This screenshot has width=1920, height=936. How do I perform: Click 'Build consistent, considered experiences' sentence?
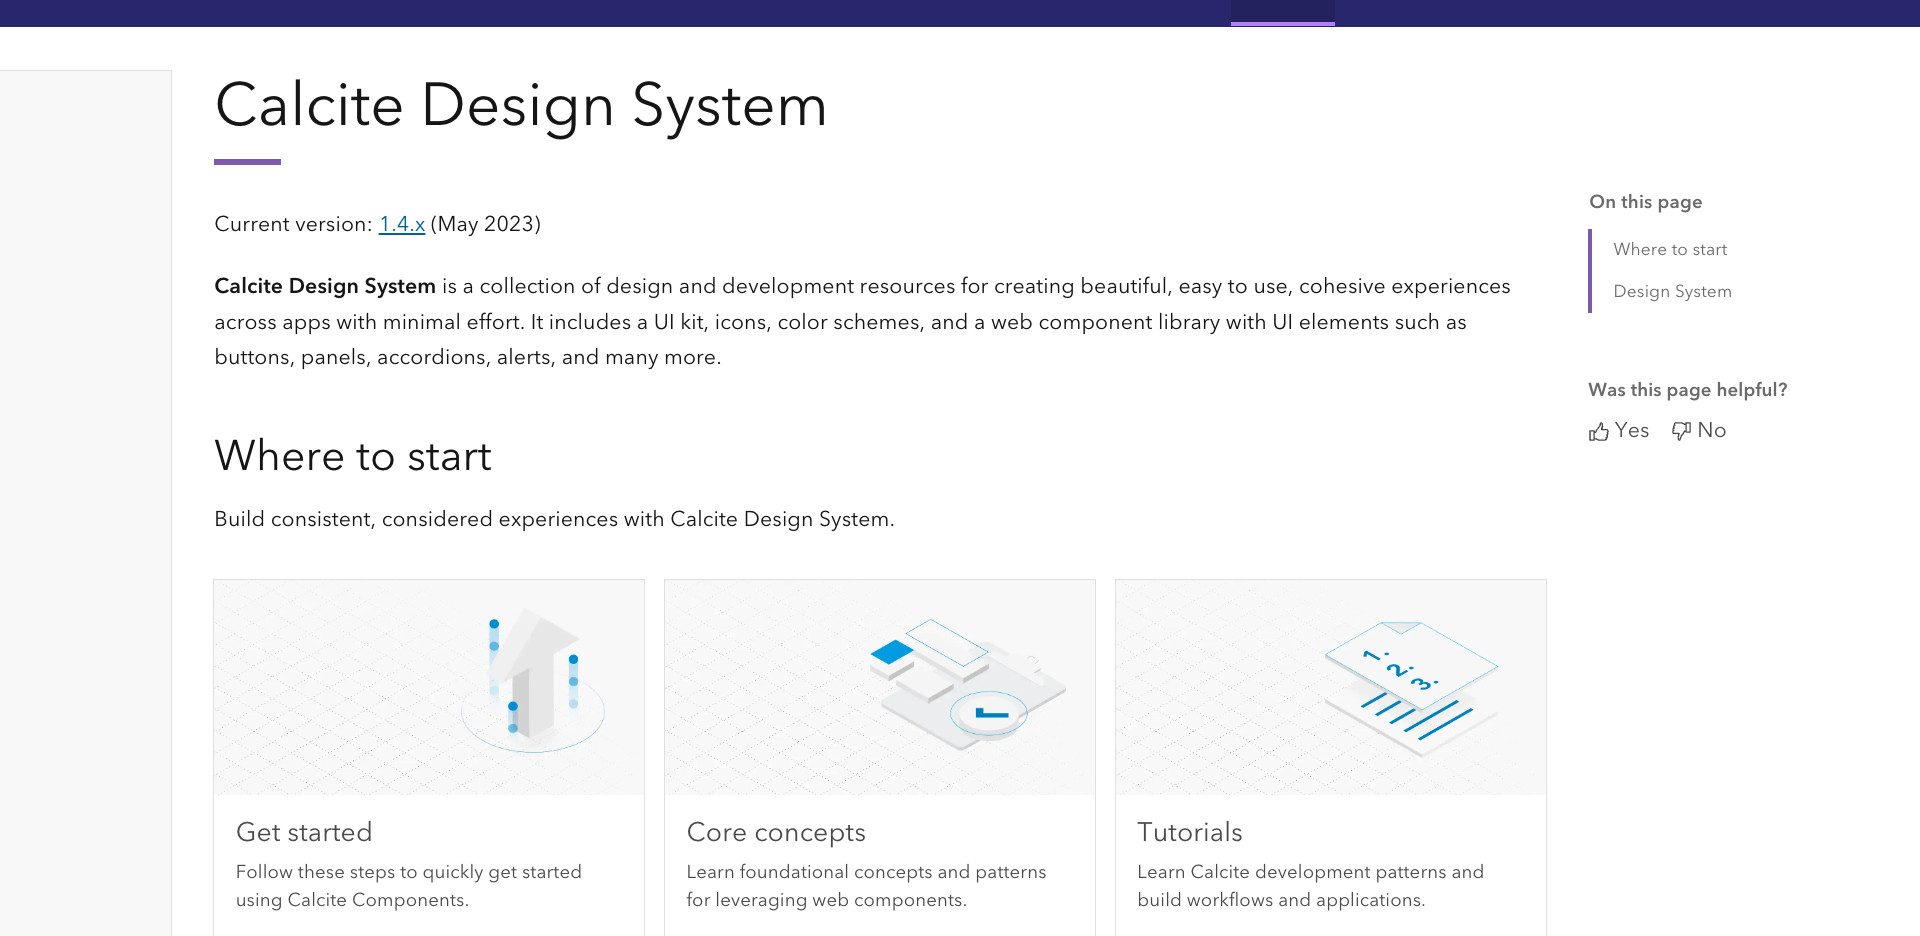pyautogui.click(x=554, y=519)
